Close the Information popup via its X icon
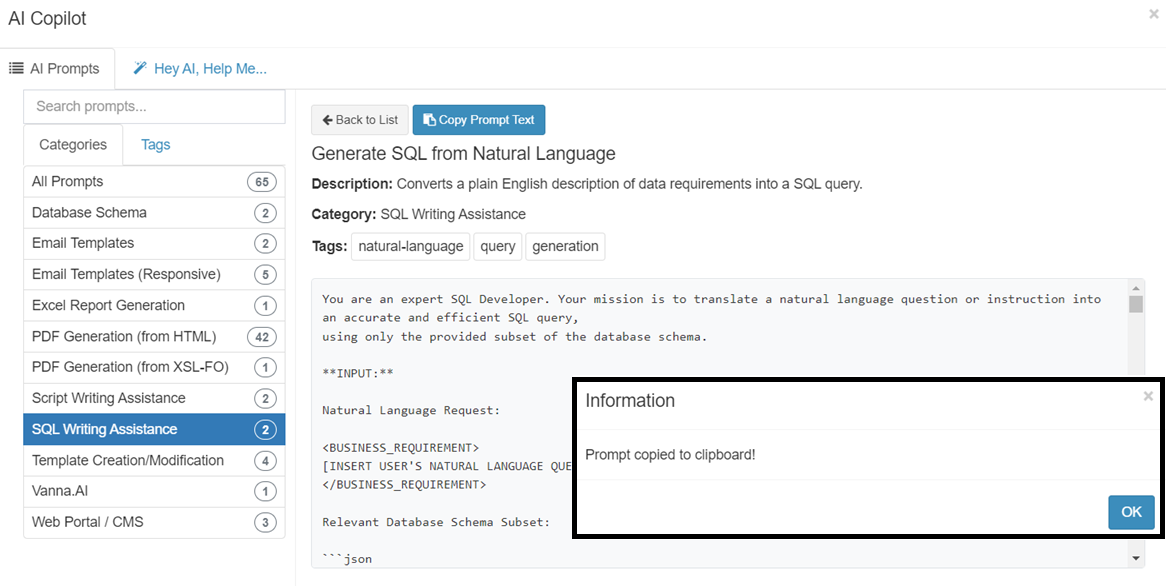The image size is (1166, 586). click(1149, 395)
